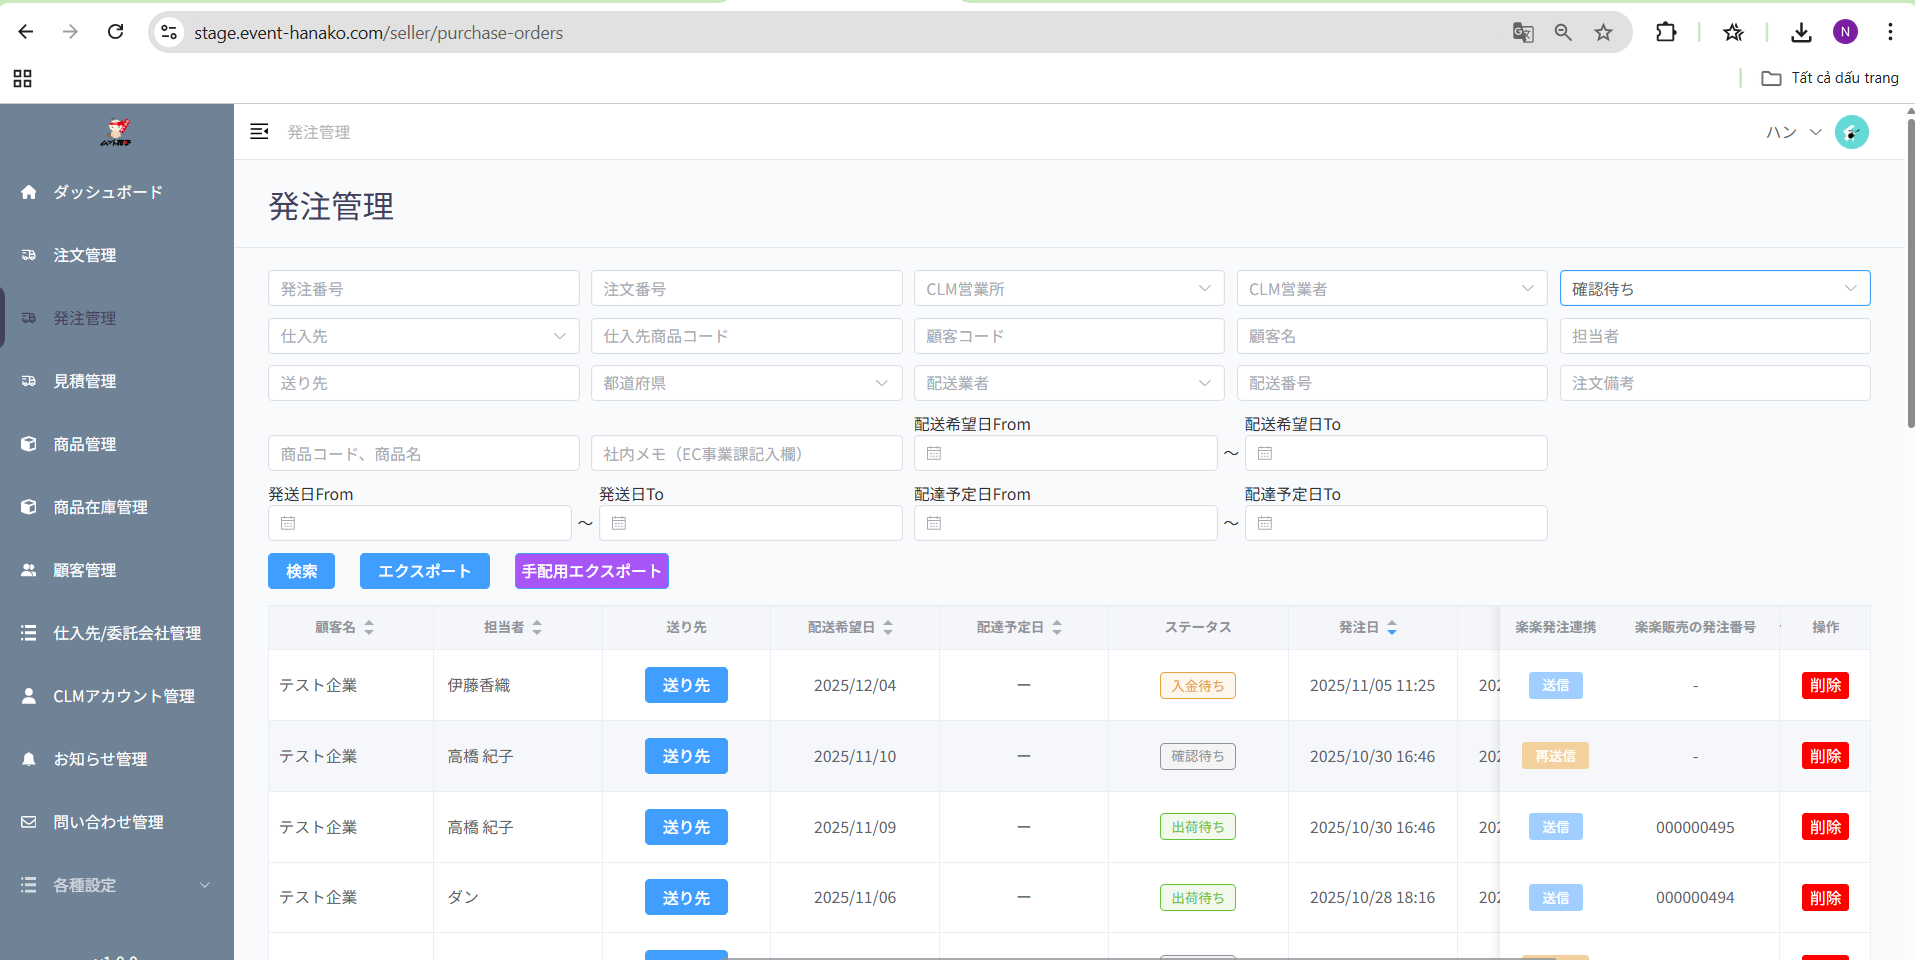
Task: Open browser extensions puzzle icon
Action: pyautogui.click(x=1666, y=33)
